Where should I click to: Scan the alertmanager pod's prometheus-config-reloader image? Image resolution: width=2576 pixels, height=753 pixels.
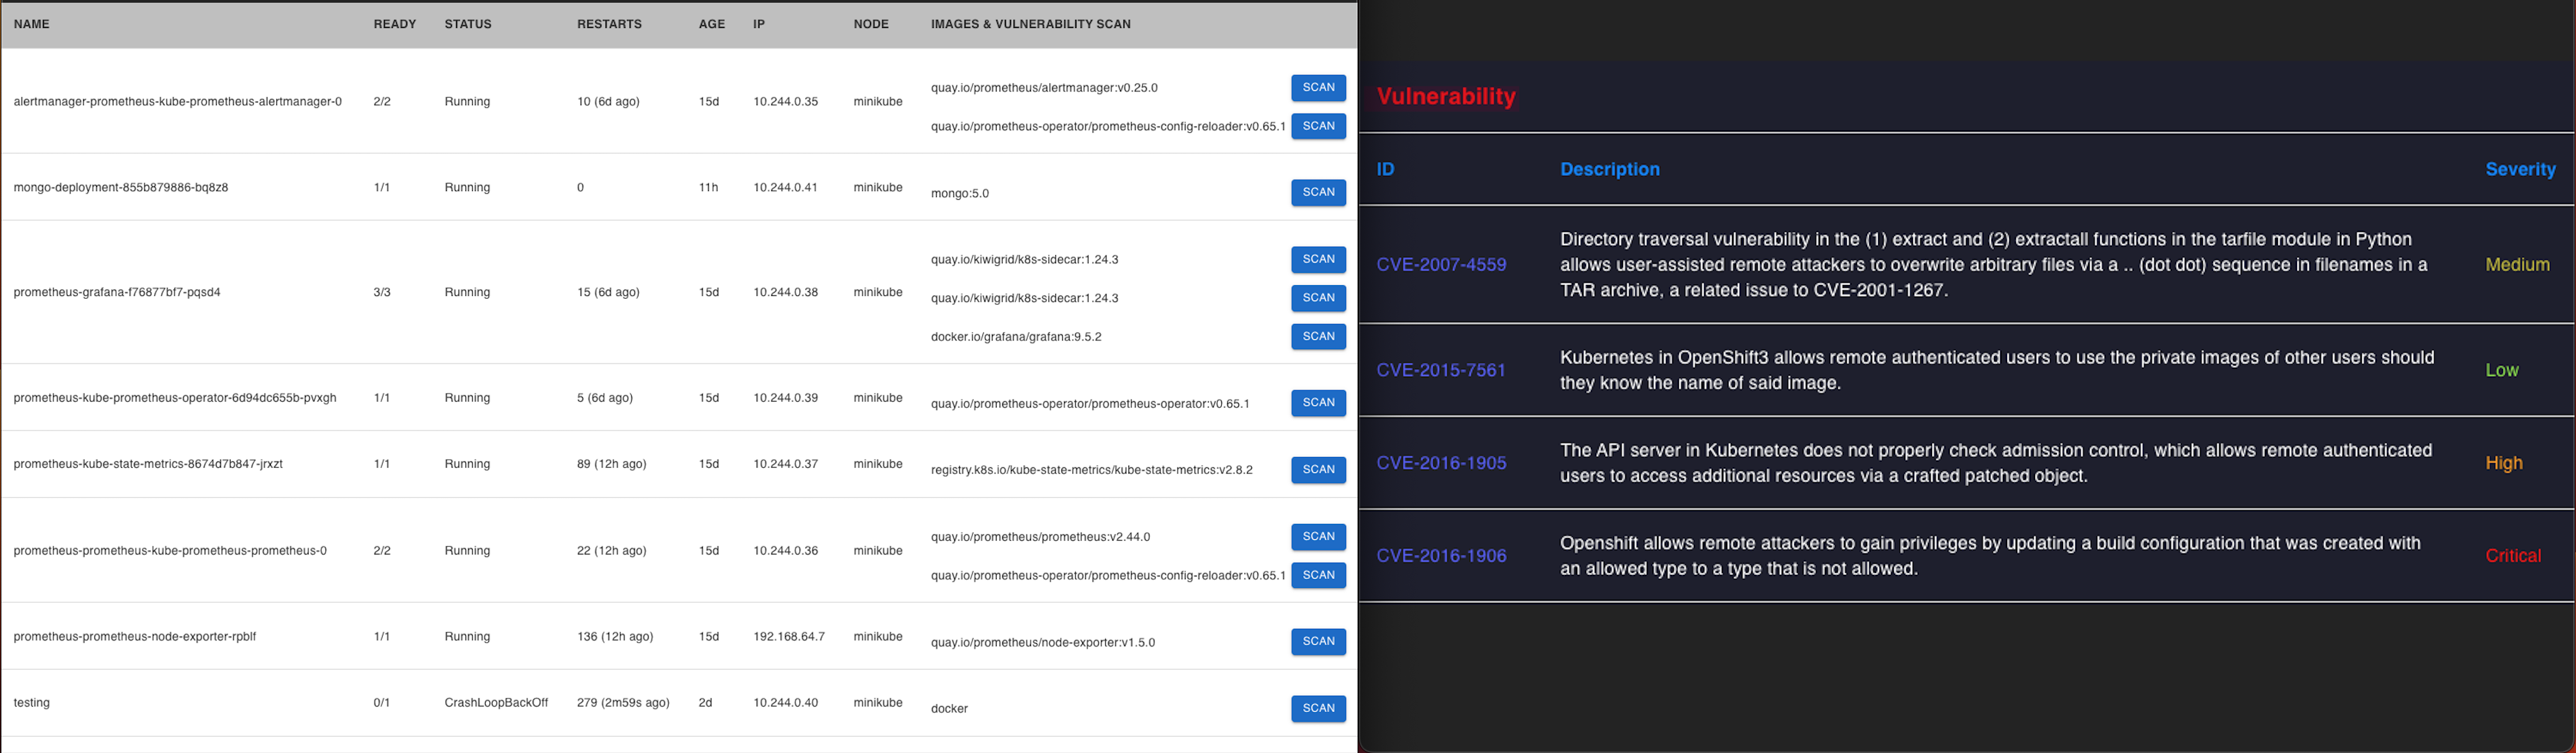click(x=1318, y=126)
